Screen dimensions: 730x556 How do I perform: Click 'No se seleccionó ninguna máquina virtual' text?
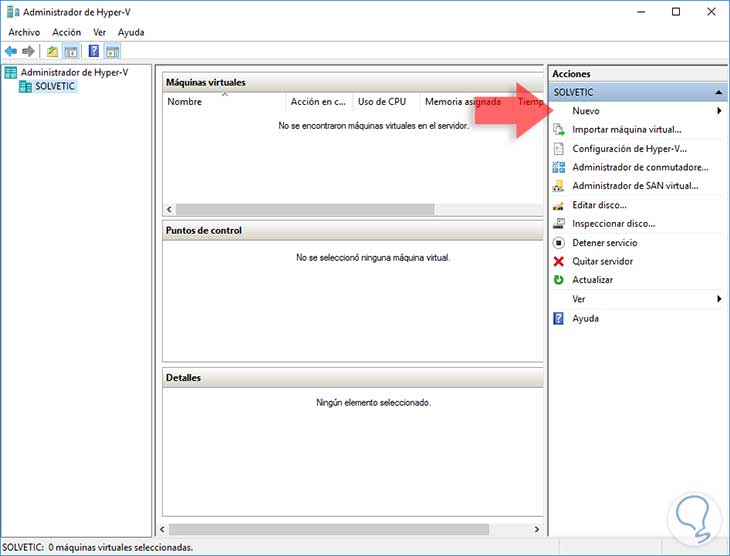[373, 258]
